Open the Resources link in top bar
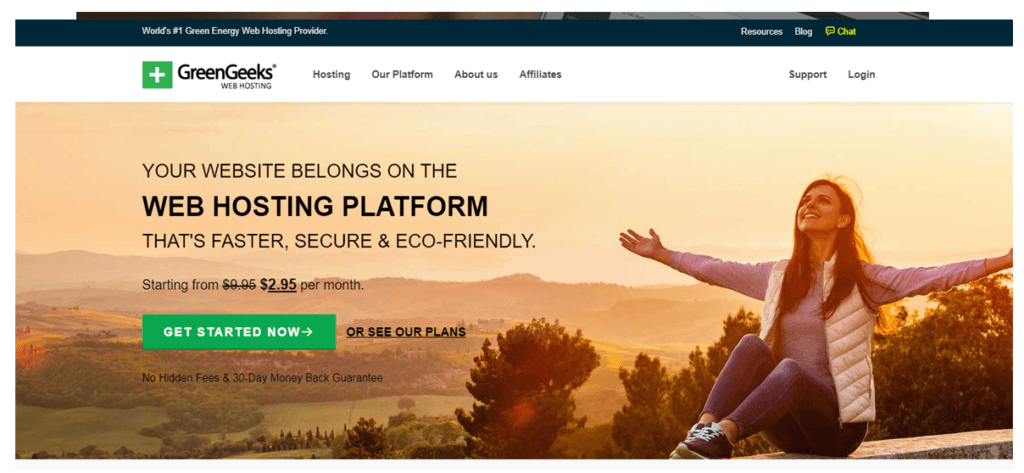1024x473 pixels. (761, 31)
